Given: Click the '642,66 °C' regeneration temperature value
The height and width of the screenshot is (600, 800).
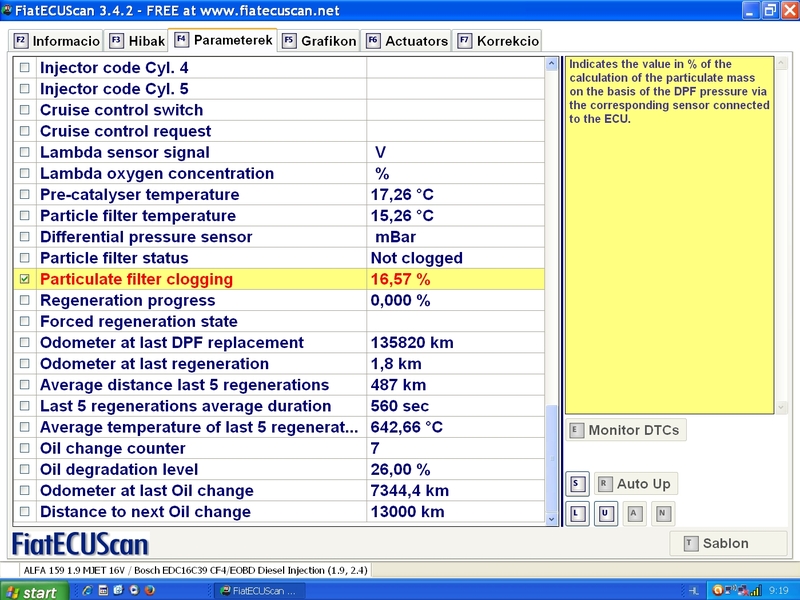Looking at the screenshot, I should pos(407,427).
